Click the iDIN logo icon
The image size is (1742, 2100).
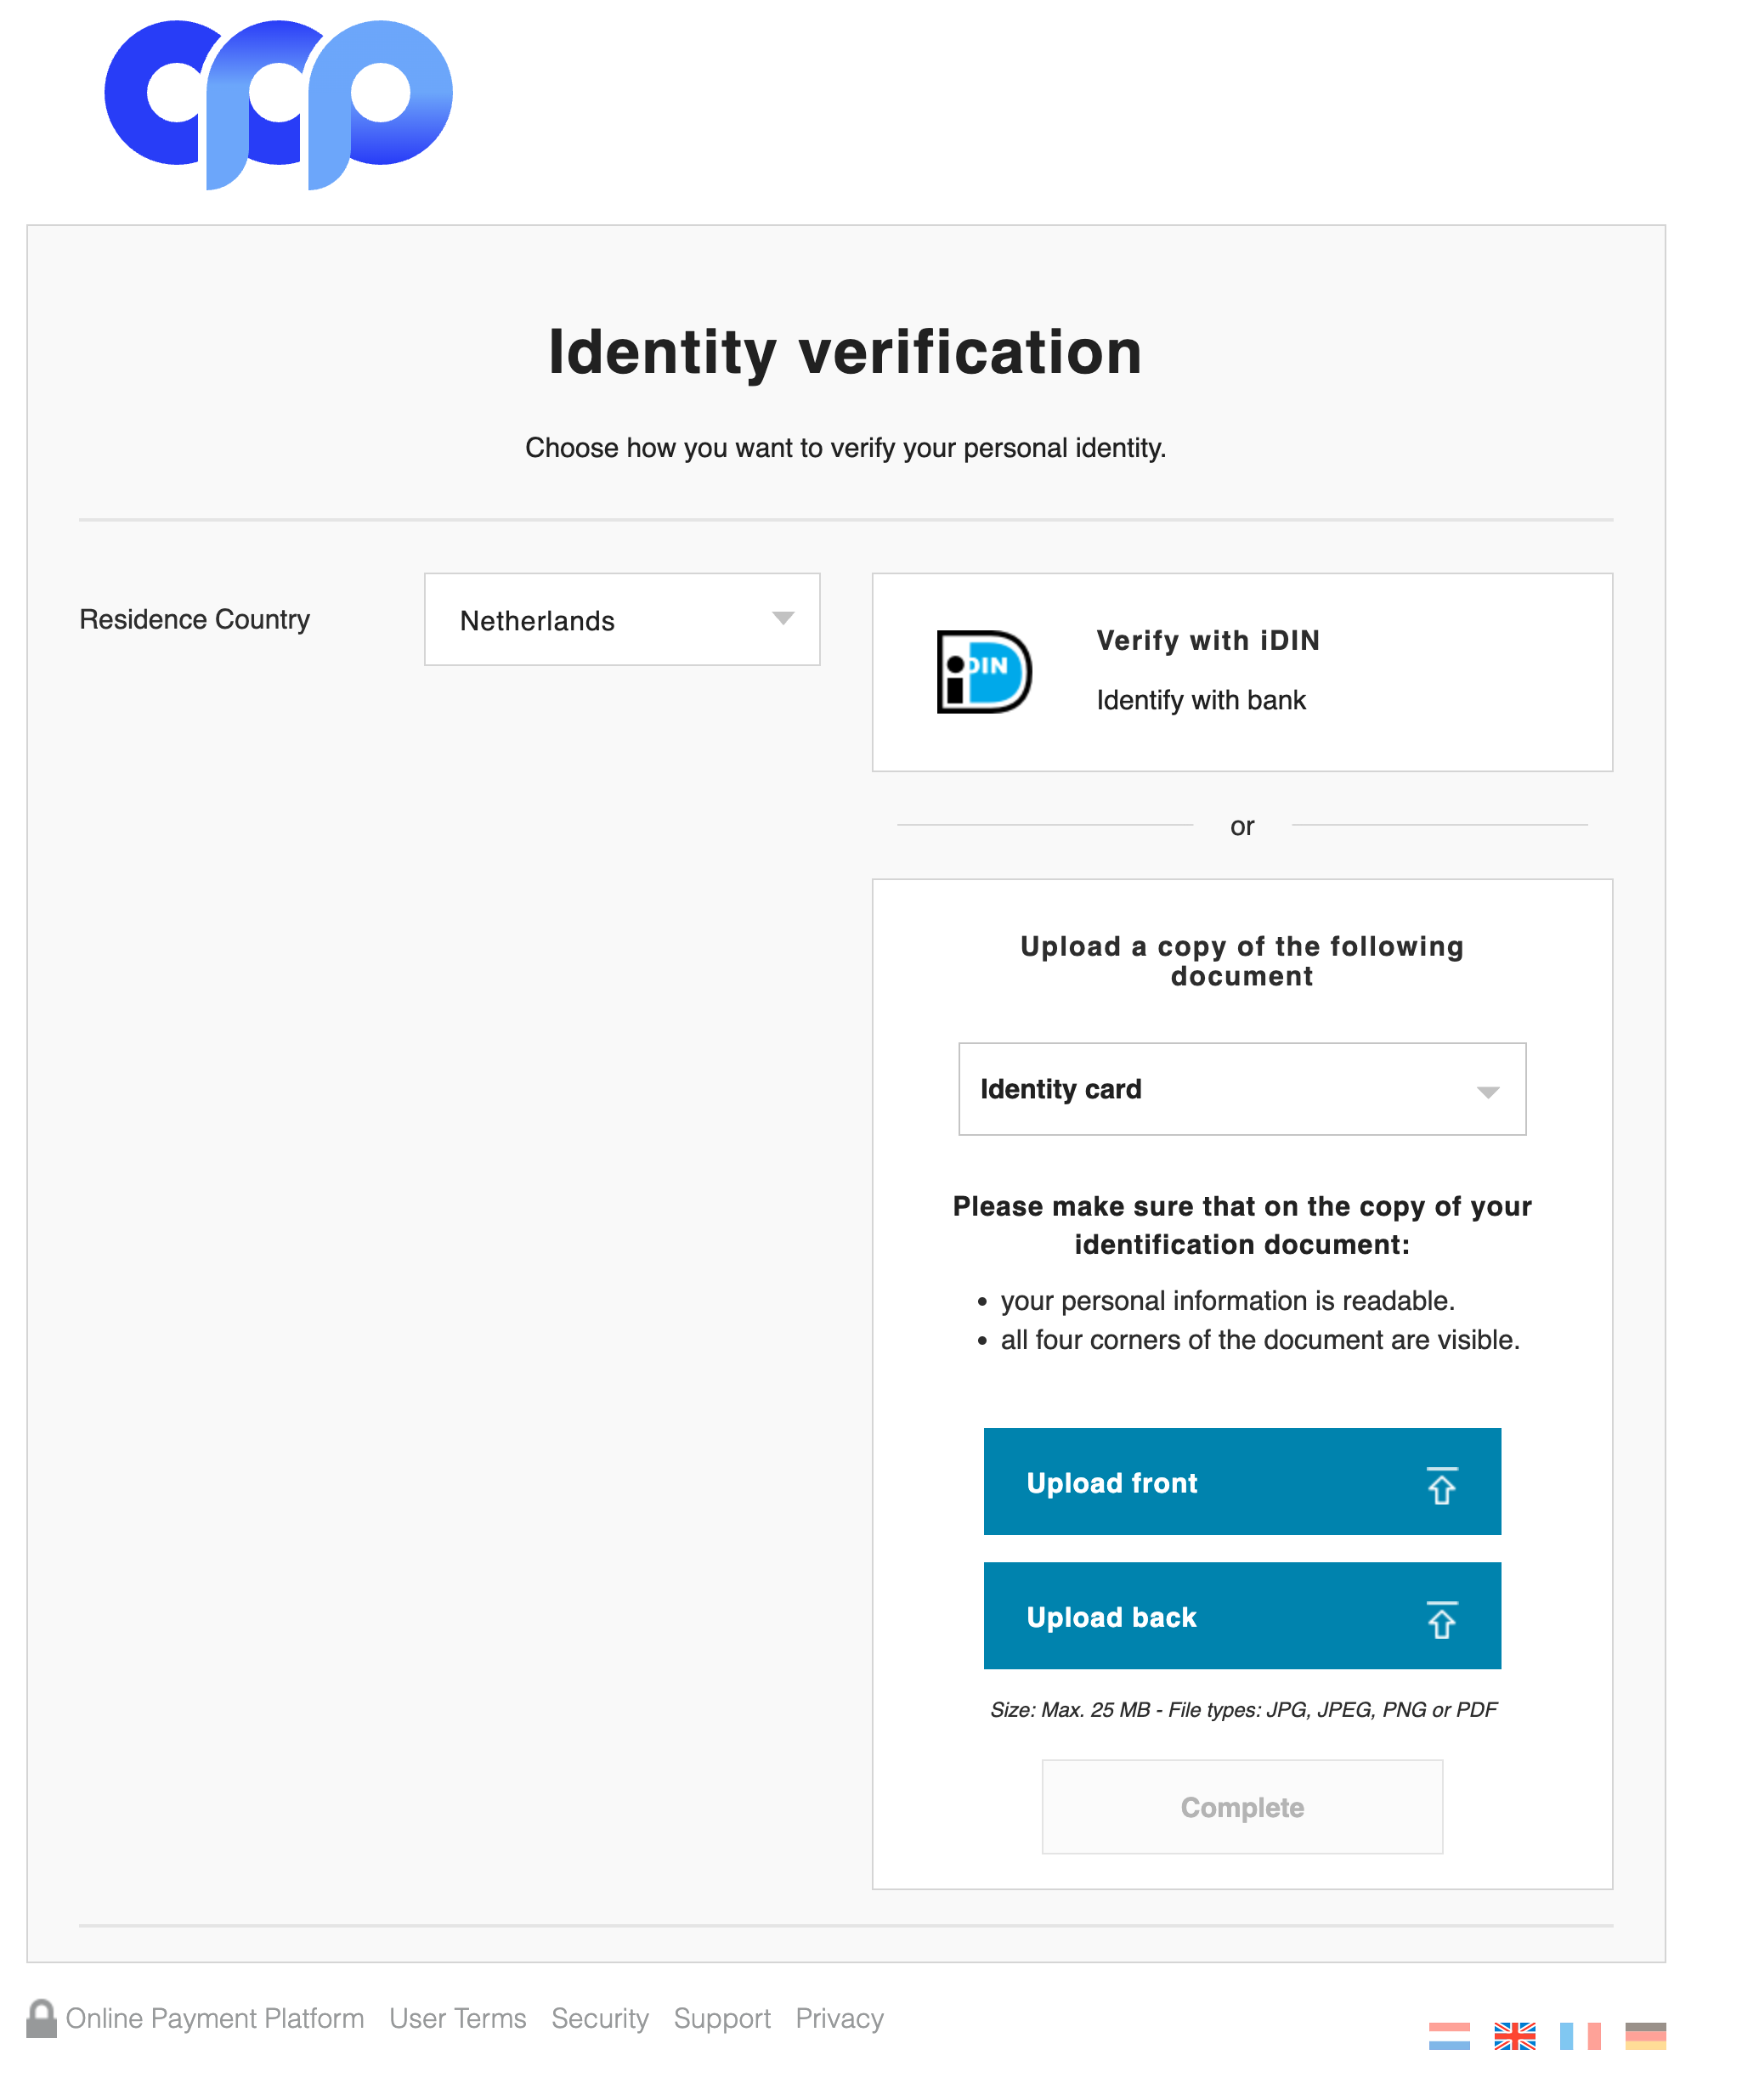point(983,671)
